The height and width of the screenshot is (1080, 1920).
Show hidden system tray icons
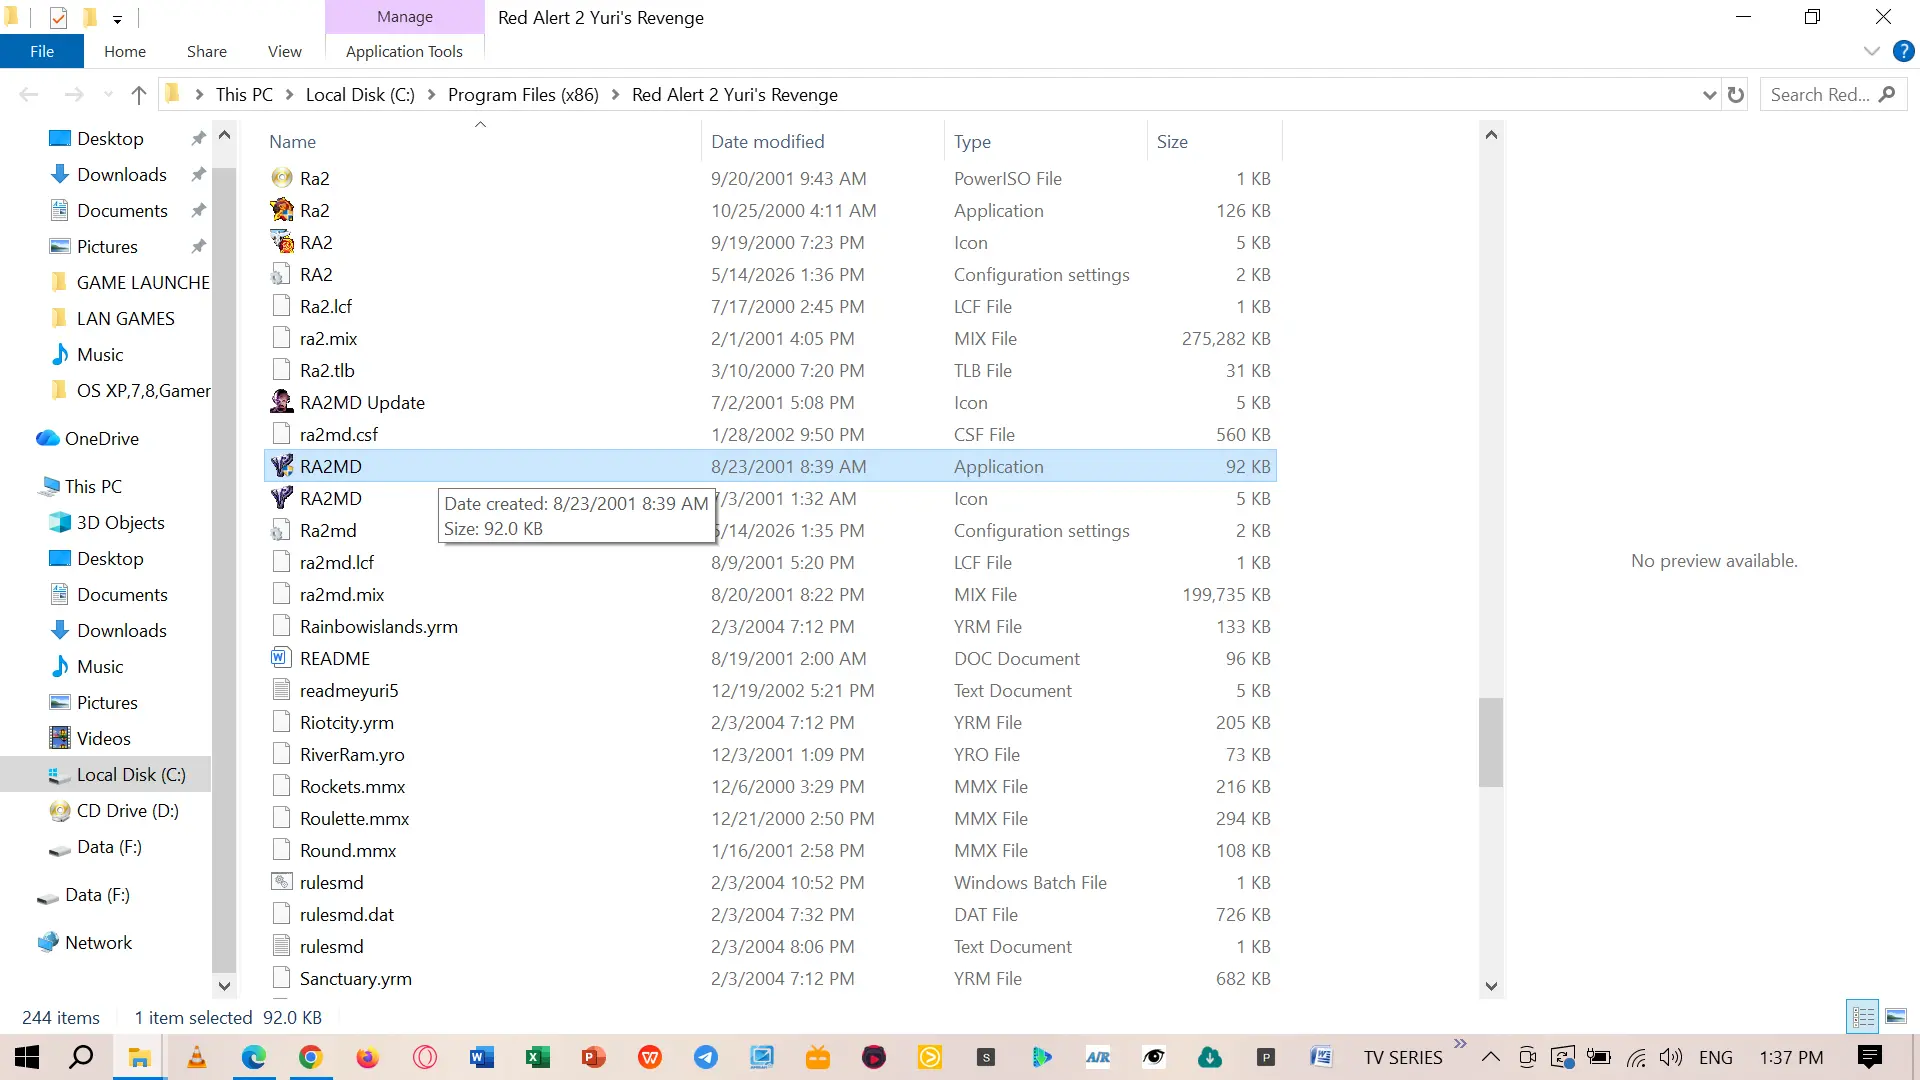pos(1490,1057)
